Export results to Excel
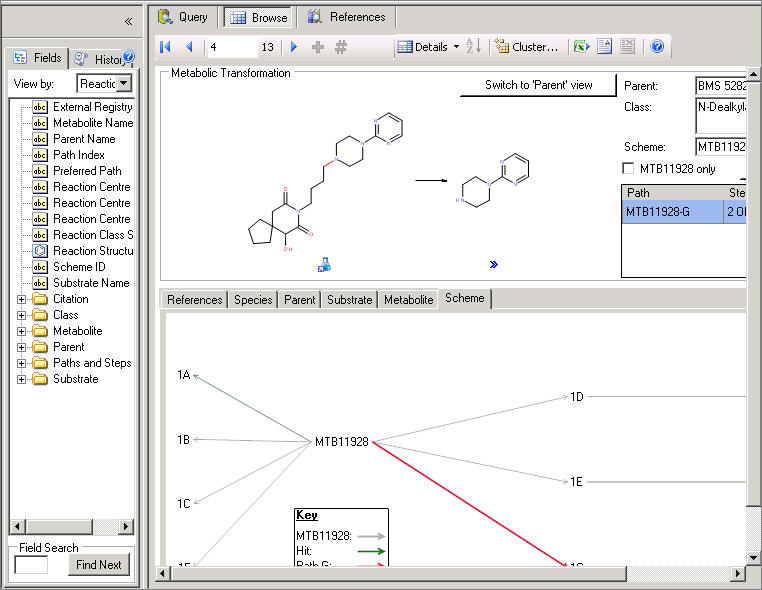The height and width of the screenshot is (590, 762). pos(581,47)
